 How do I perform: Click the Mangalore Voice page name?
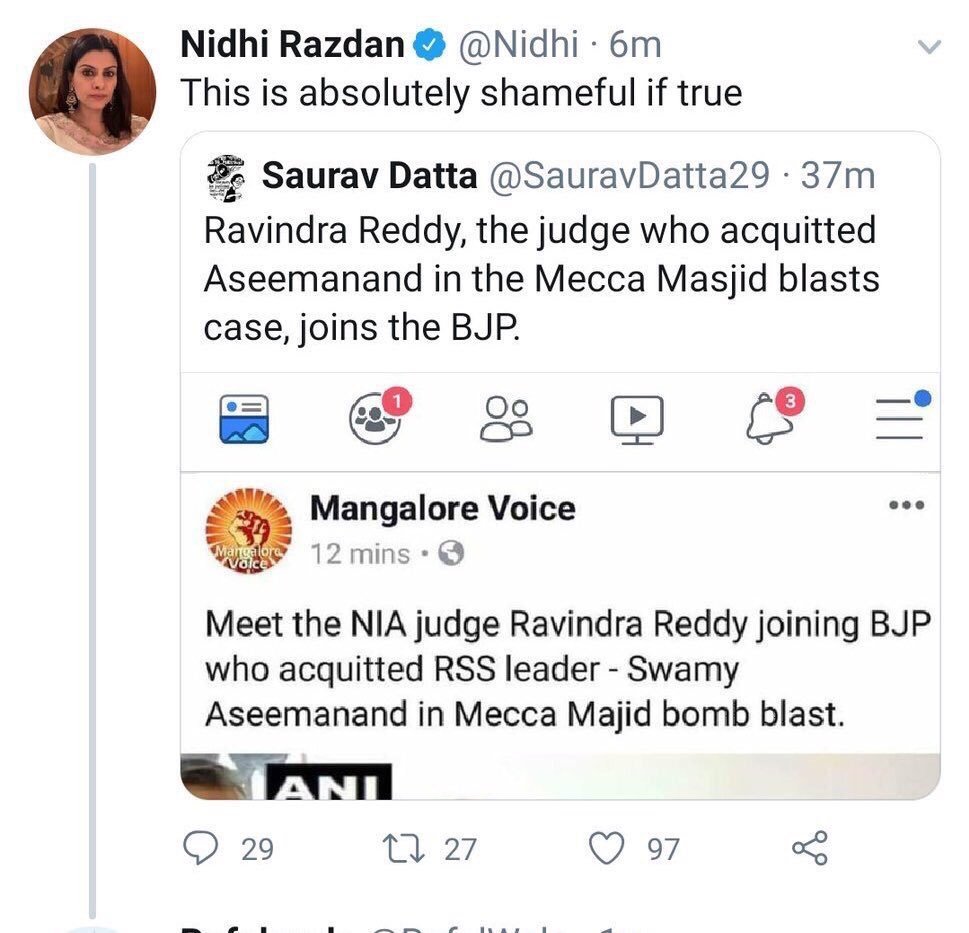click(x=442, y=509)
